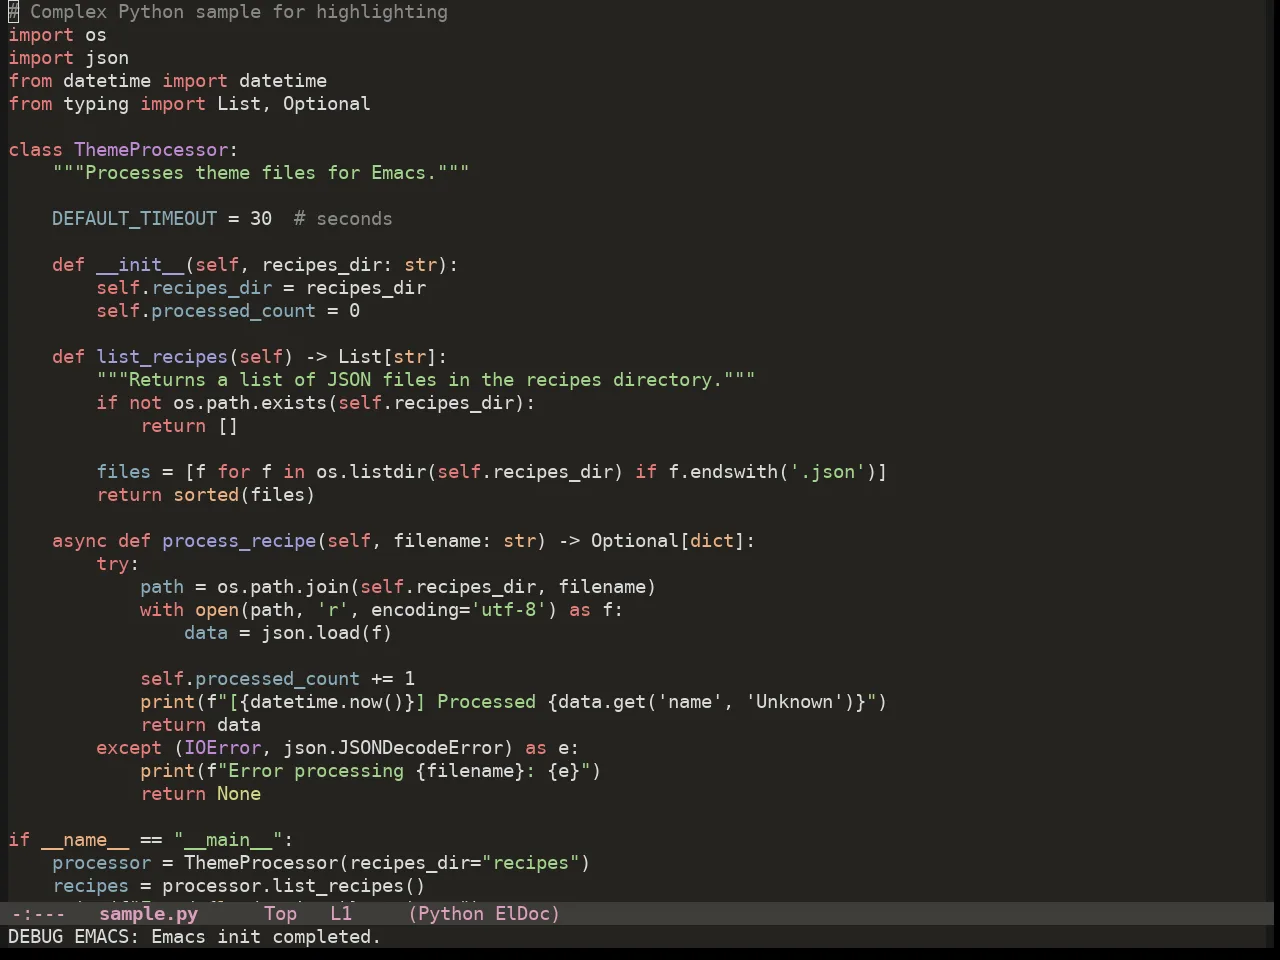Click the 'try:' keyword
Image resolution: width=1280 pixels, height=960 pixels.
pos(118,564)
